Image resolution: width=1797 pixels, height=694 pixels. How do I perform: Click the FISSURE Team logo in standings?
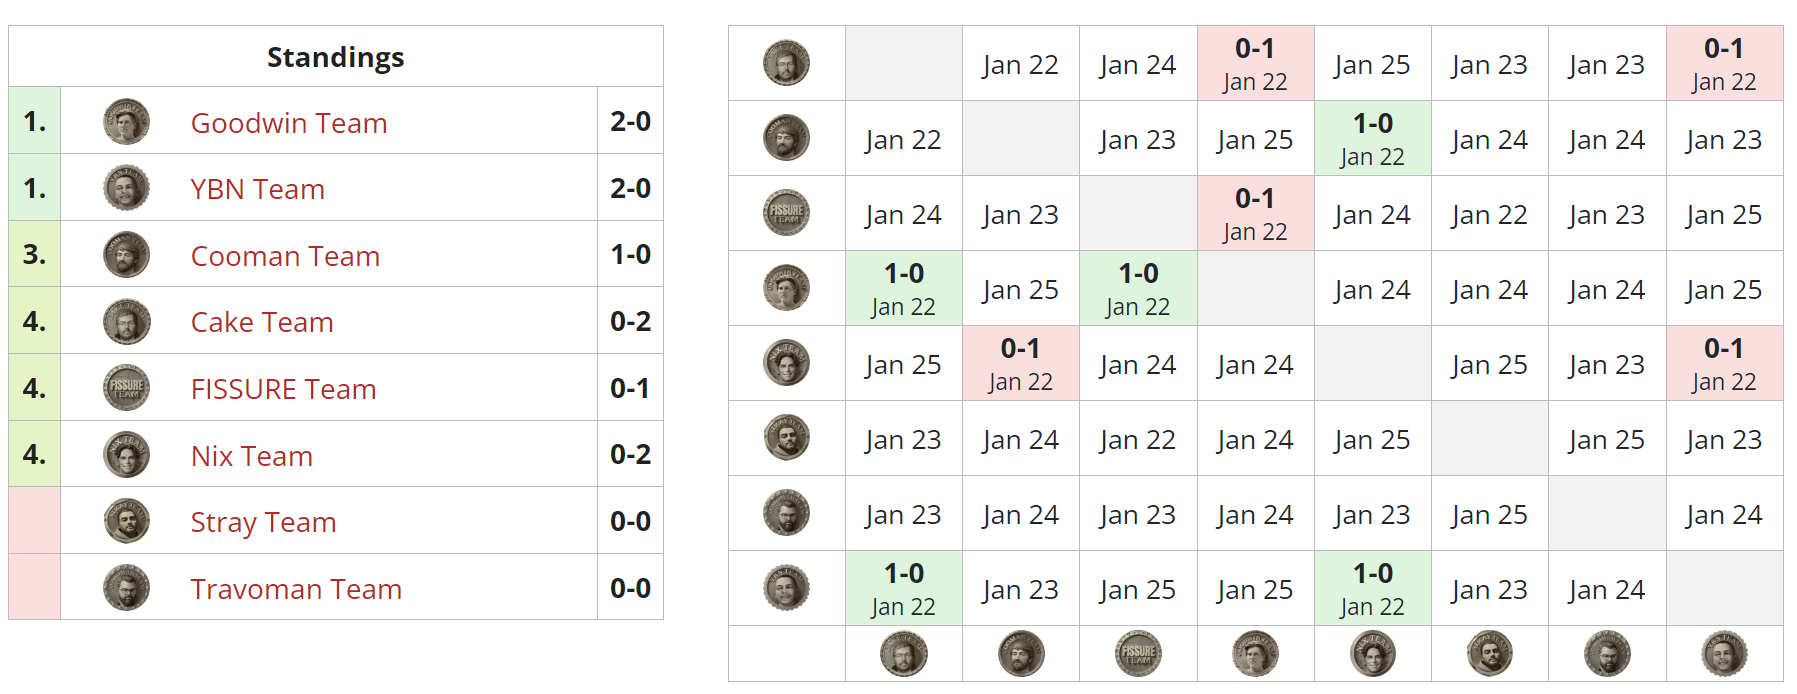[x=126, y=388]
